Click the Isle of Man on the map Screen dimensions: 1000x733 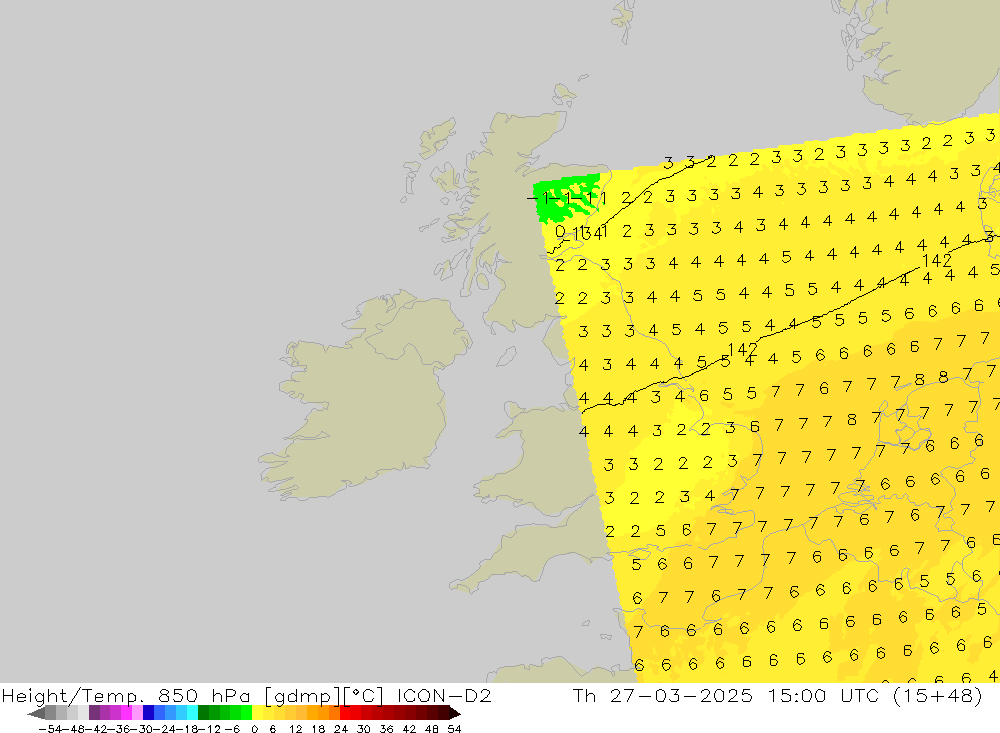[x=506, y=356]
